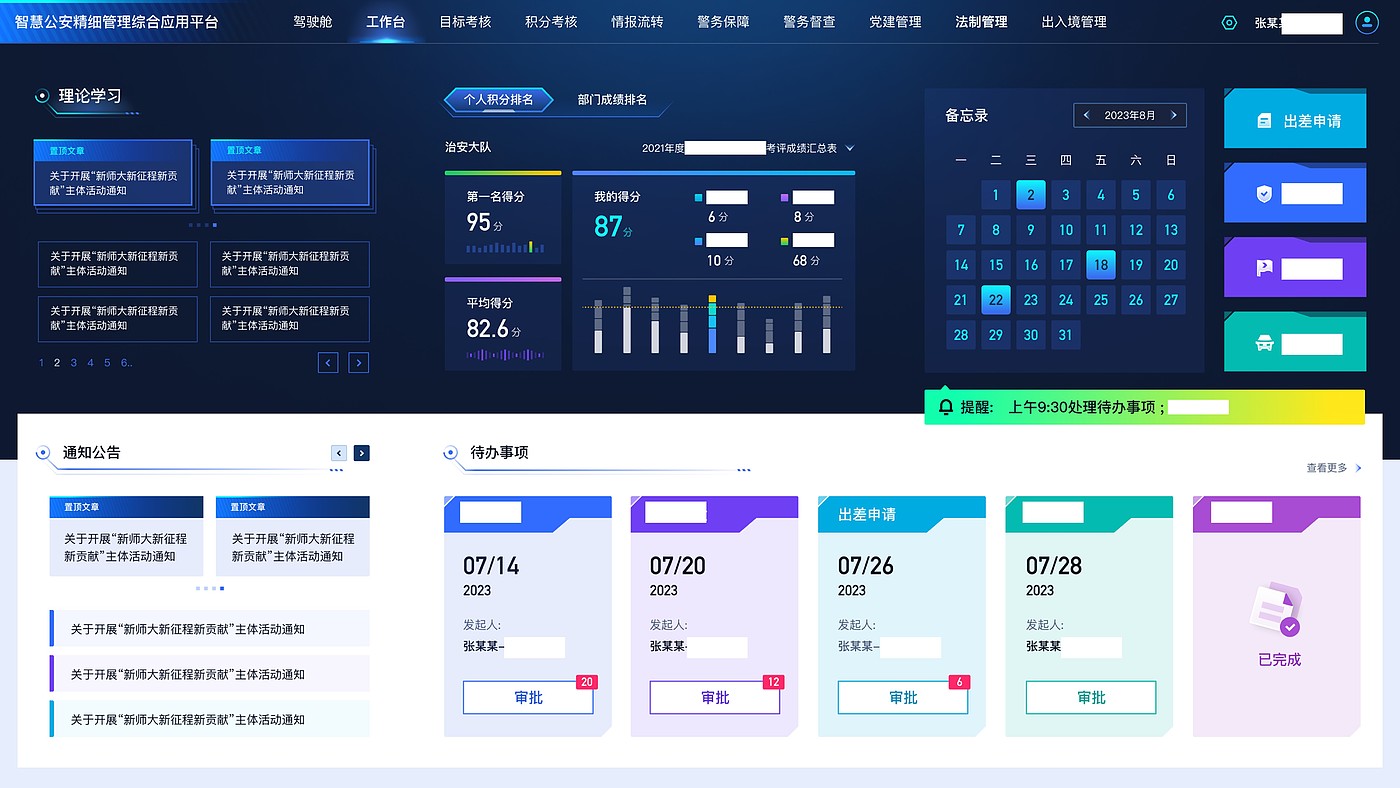Go to page 5 in 理论学习 pagination
Viewport: 1400px width, 788px height.
coord(107,363)
